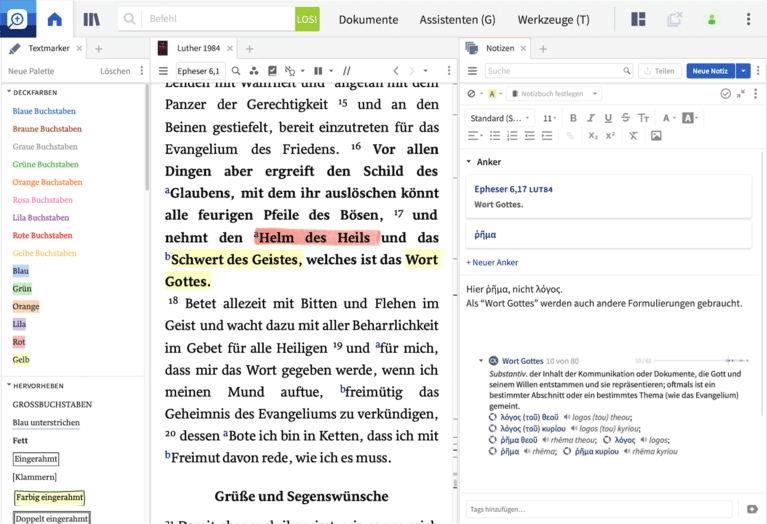Toggle Strikethrough formatting

626,118
